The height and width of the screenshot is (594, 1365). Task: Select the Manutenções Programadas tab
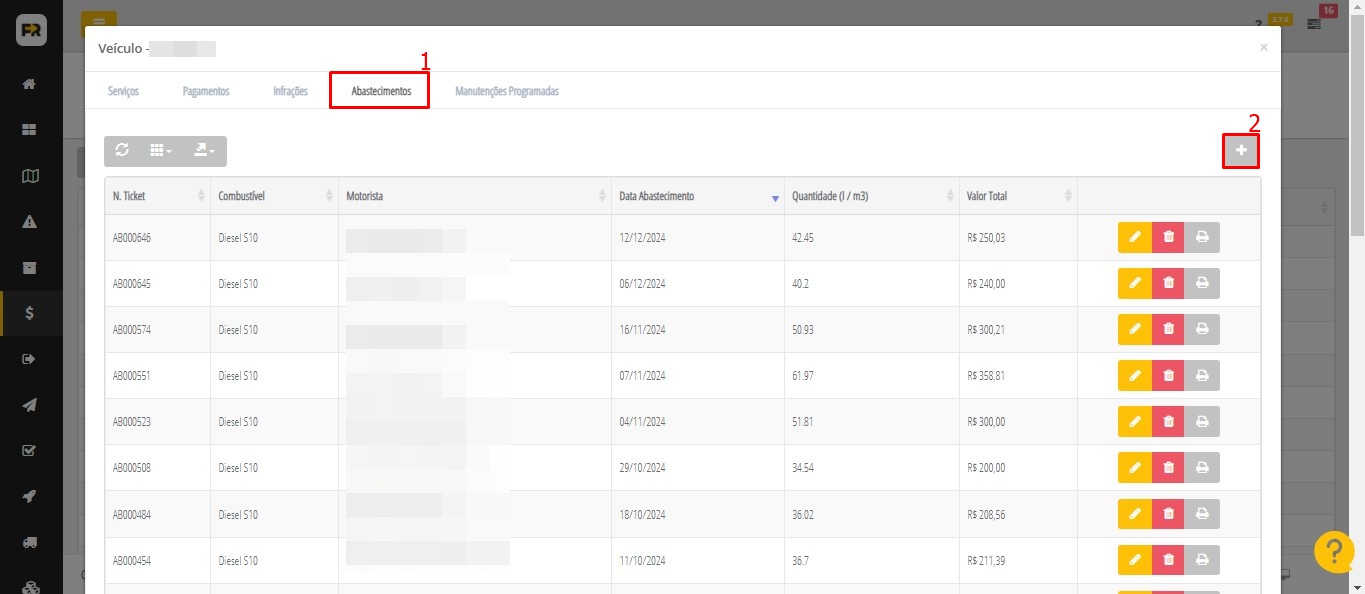pyautogui.click(x=506, y=91)
